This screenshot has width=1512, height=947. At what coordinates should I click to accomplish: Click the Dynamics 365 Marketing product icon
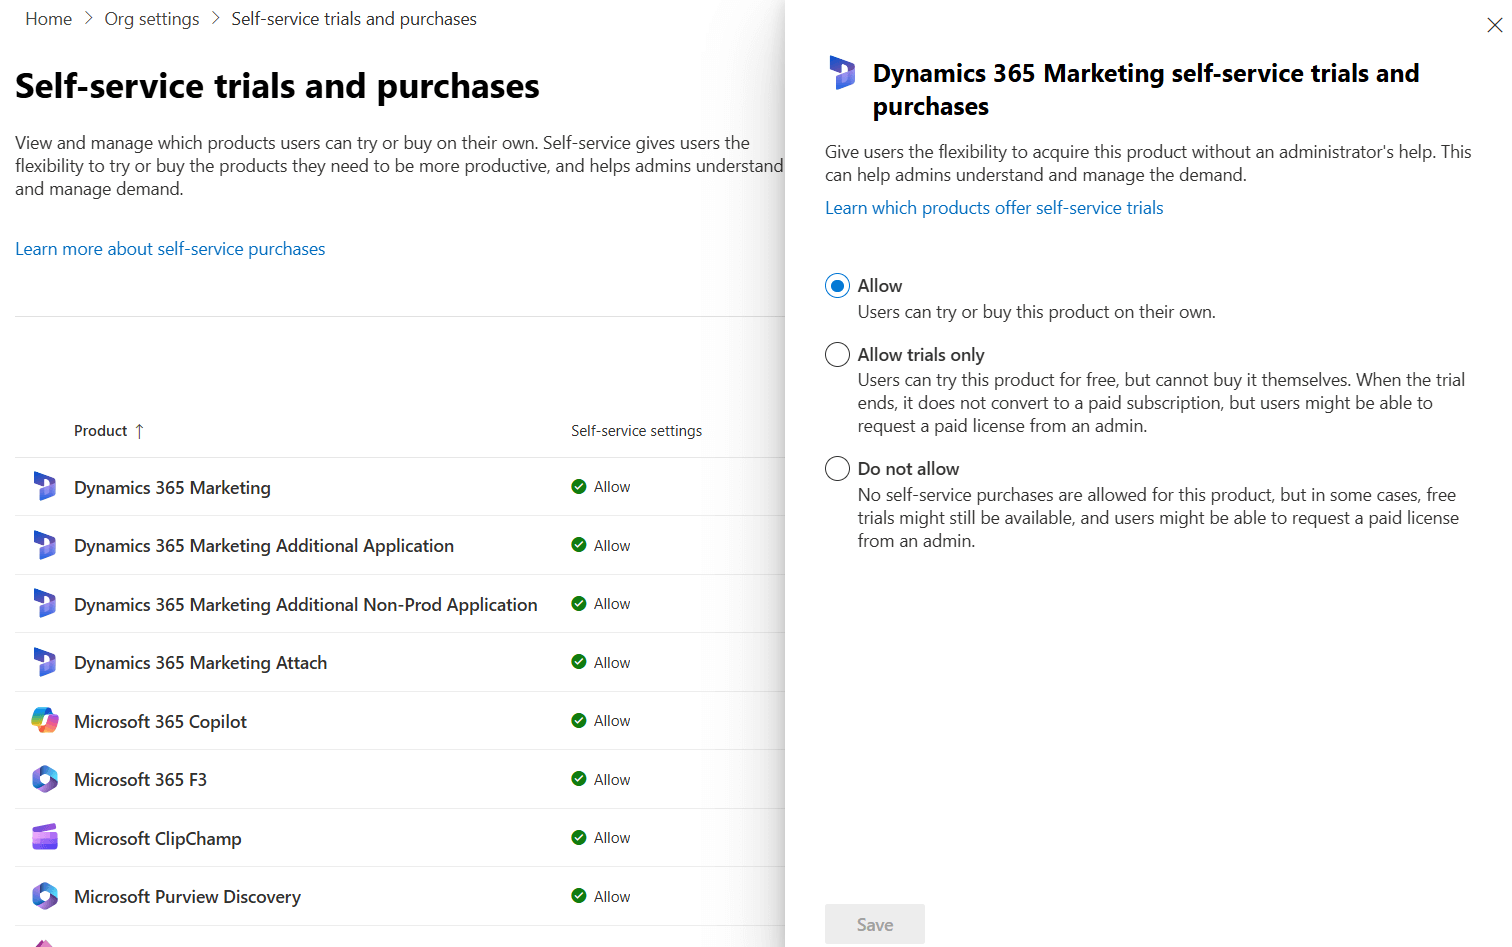tap(45, 486)
